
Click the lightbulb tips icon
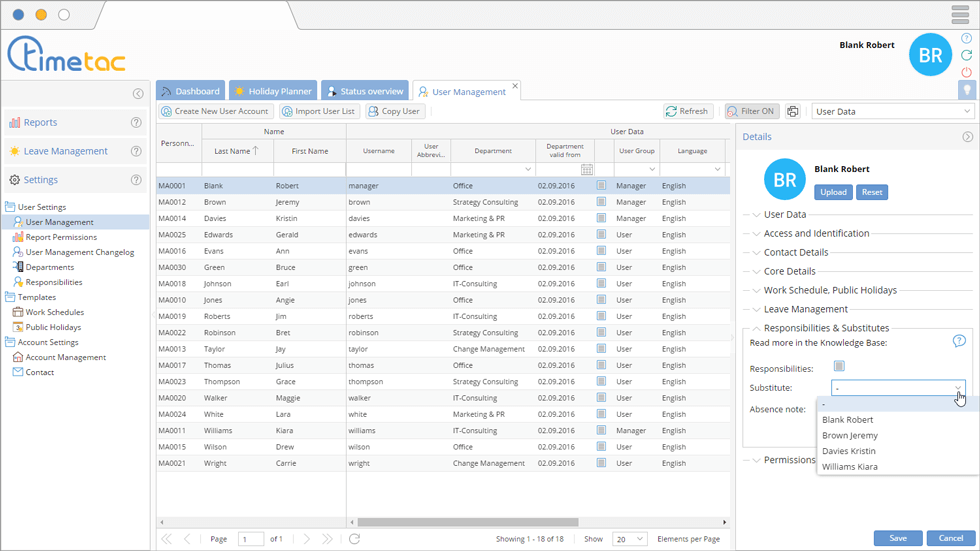tap(966, 90)
